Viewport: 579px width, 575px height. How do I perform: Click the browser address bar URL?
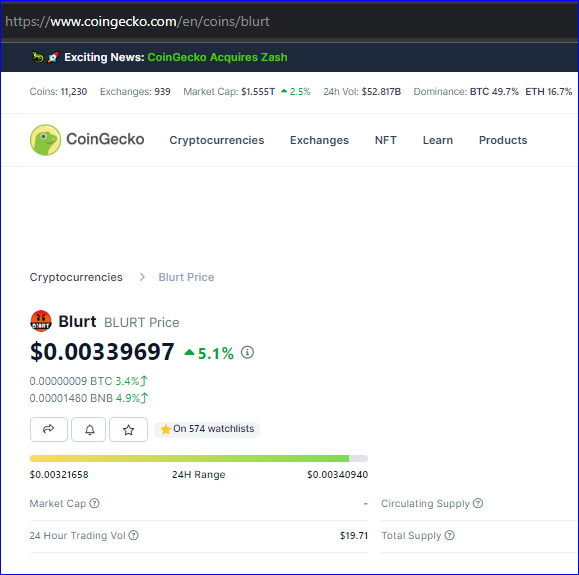137,21
